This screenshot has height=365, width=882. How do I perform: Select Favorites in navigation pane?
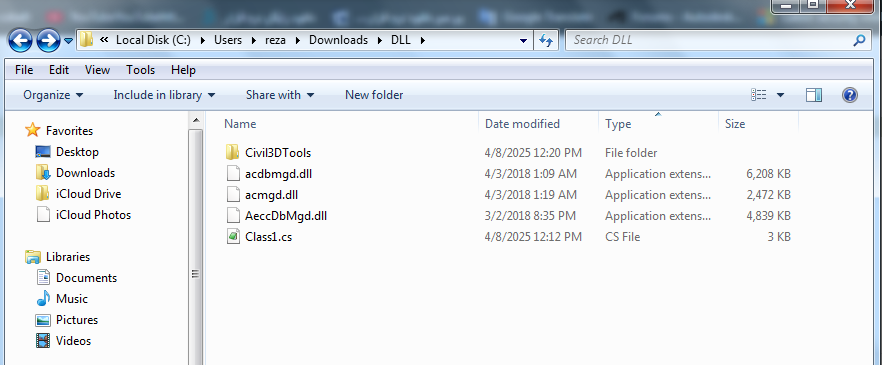[x=69, y=130]
